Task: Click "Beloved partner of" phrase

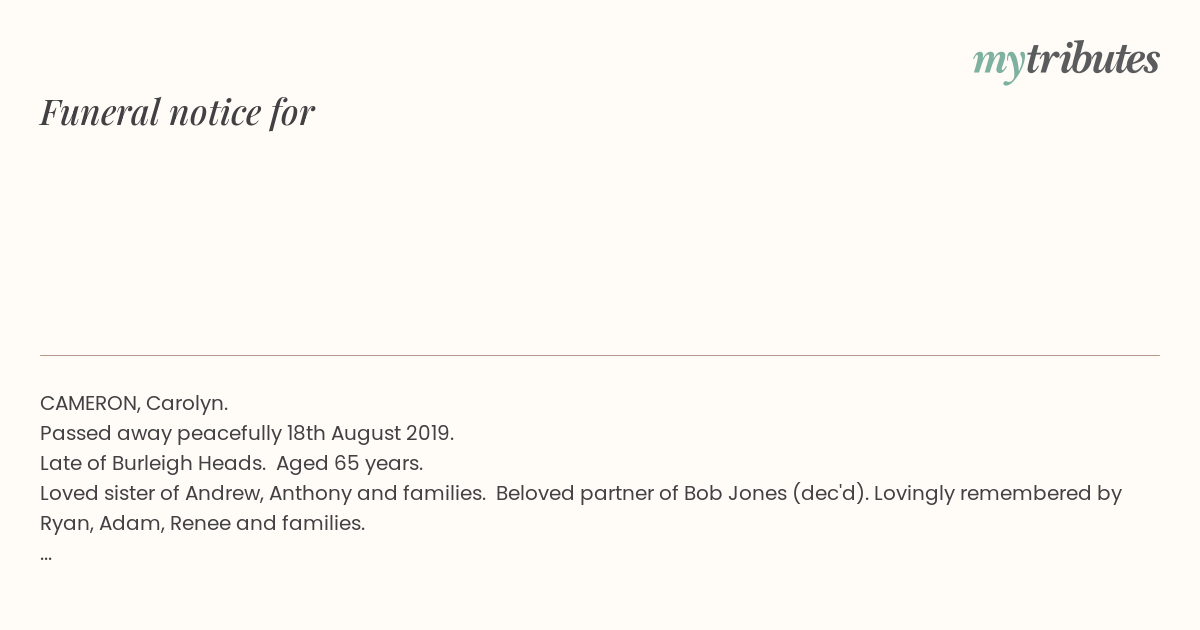Action: pyautogui.click(x=587, y=494)
